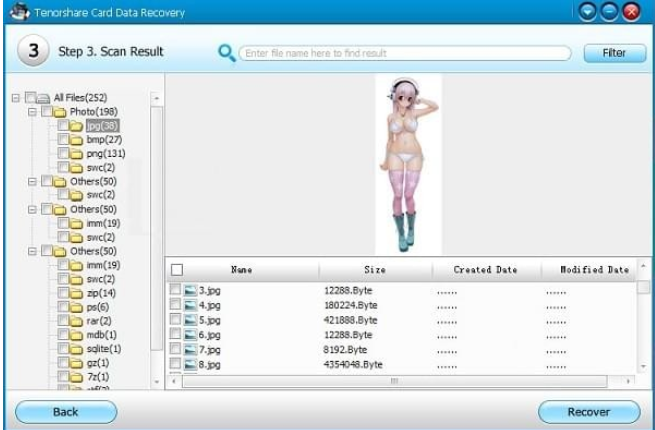655x430 pixels.
Task: Click the Back button
Action: 66,412
